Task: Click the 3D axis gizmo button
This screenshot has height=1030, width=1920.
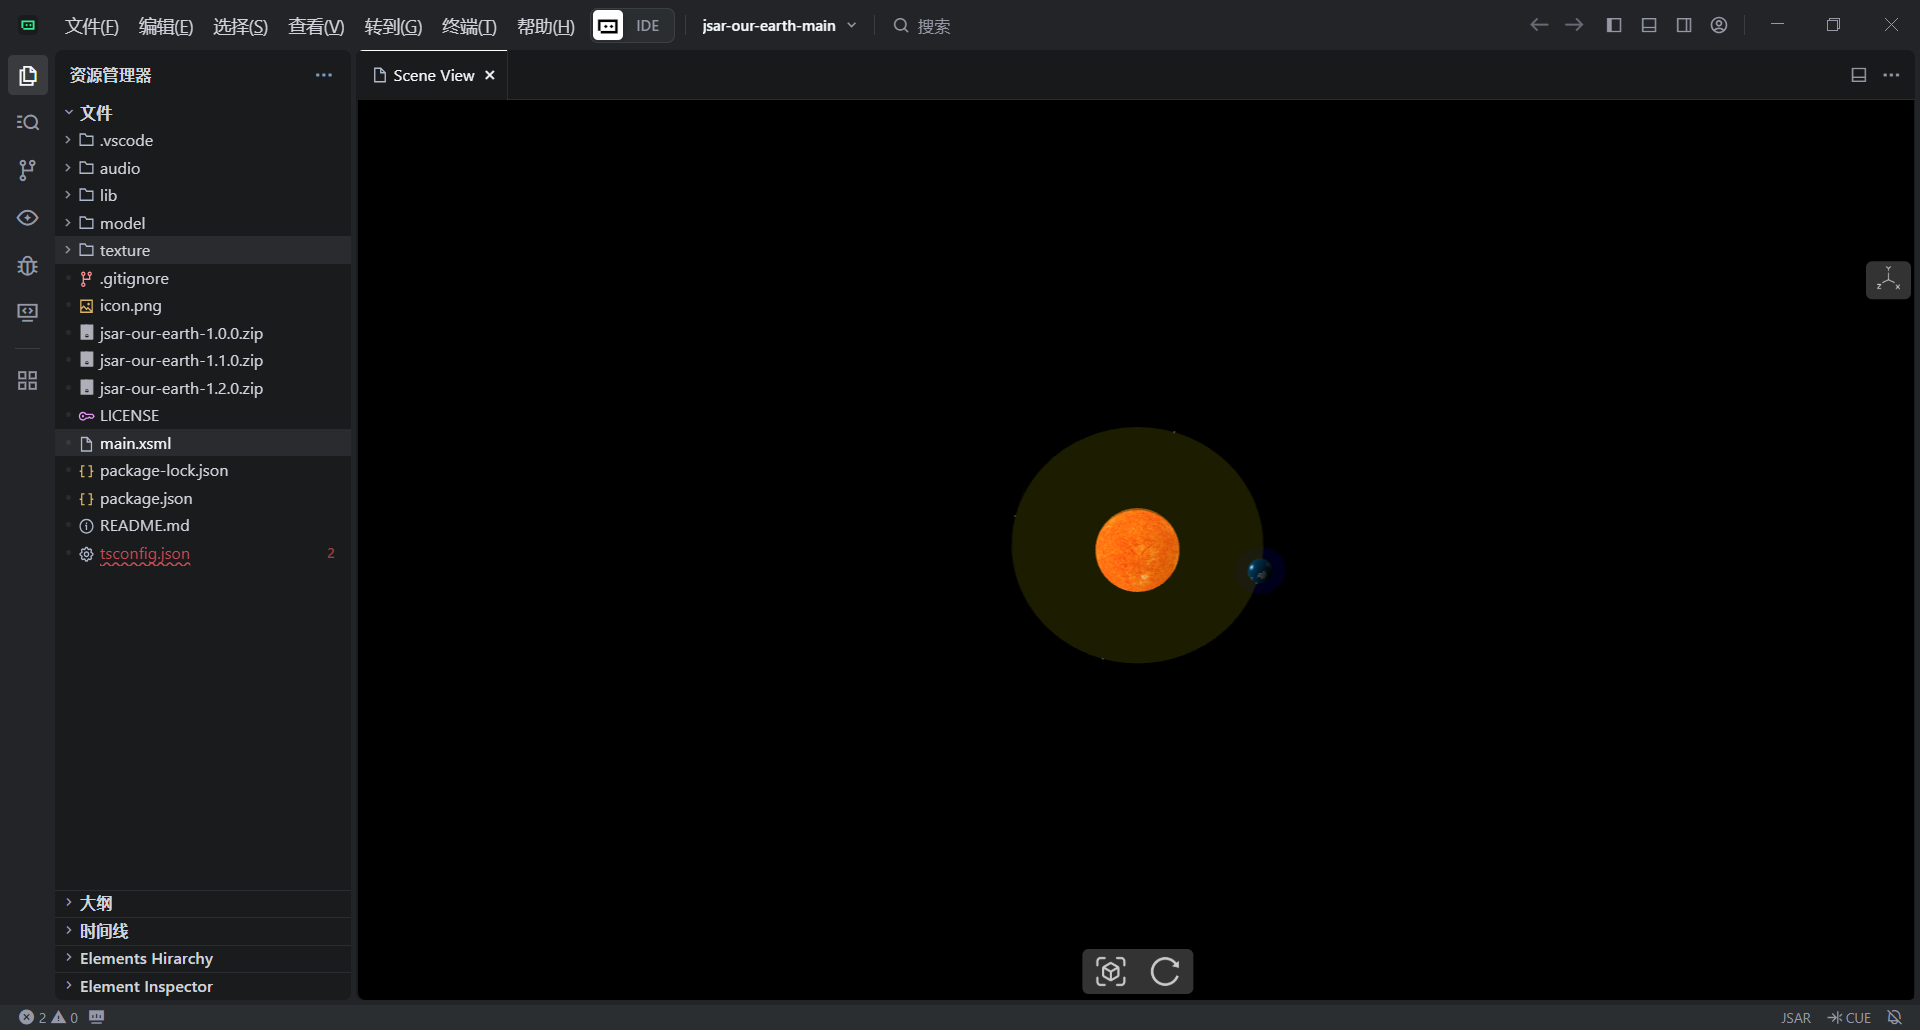Action: [1887, 281]
